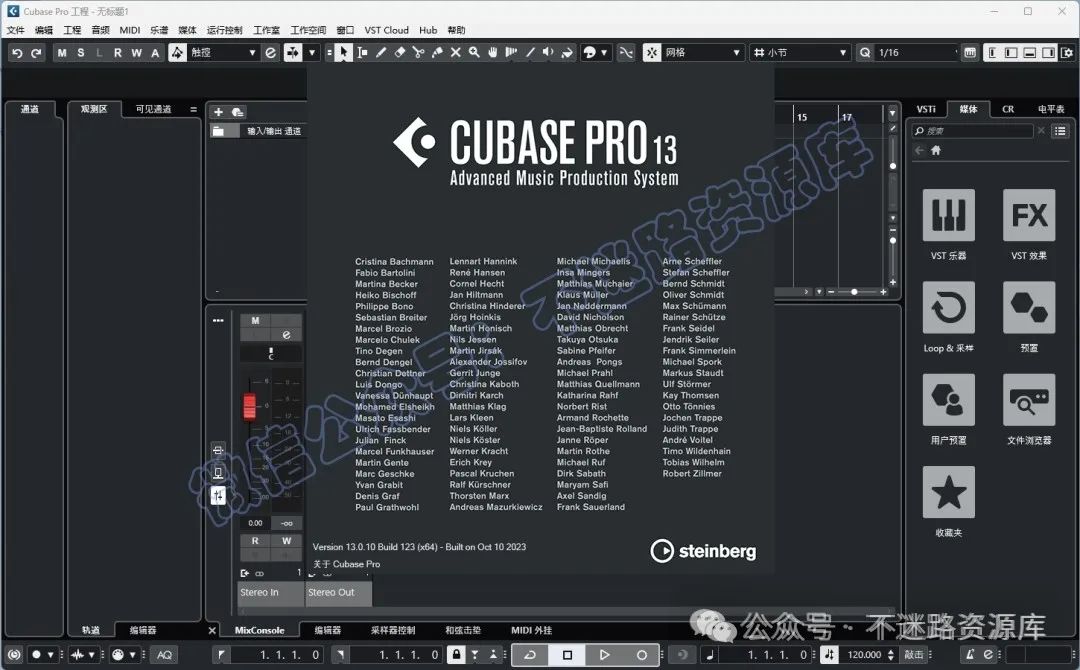The width and height of the screenshot is (1080, 670).
Task: Open the 网格 snap type dropdown
Action: click(703, 52)
